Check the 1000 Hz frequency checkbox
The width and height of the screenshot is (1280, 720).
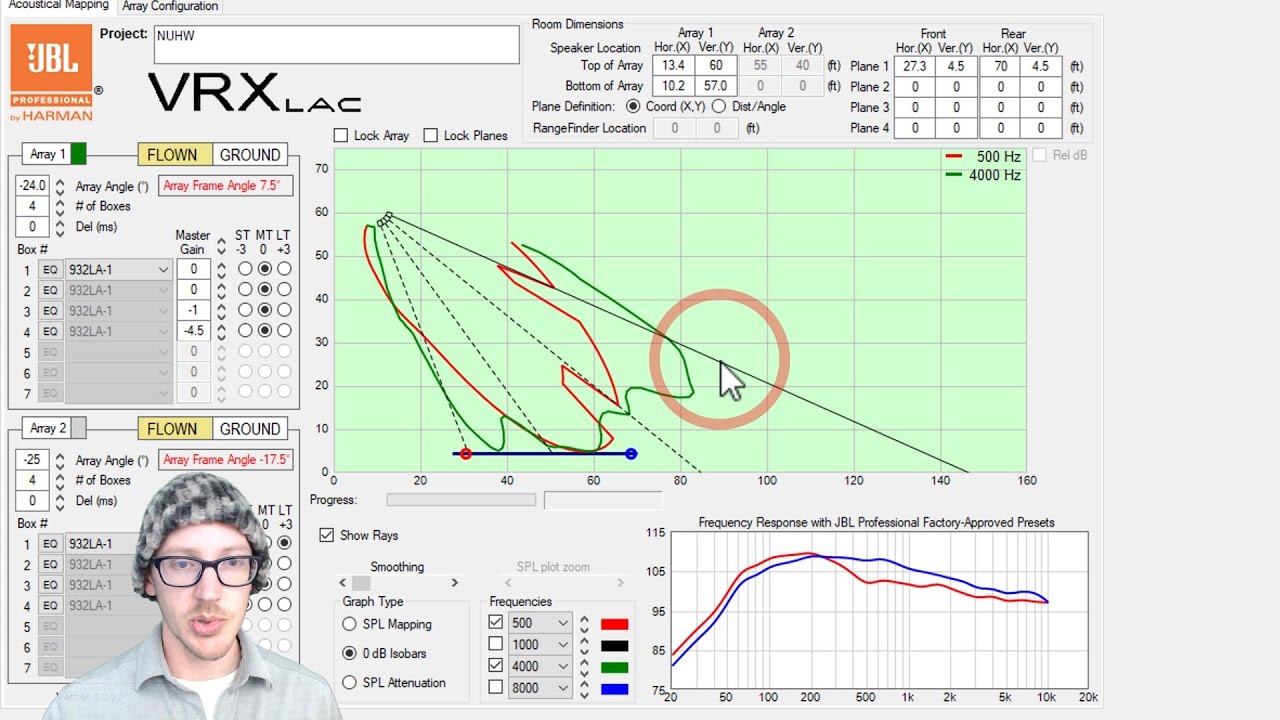point(496,645)
